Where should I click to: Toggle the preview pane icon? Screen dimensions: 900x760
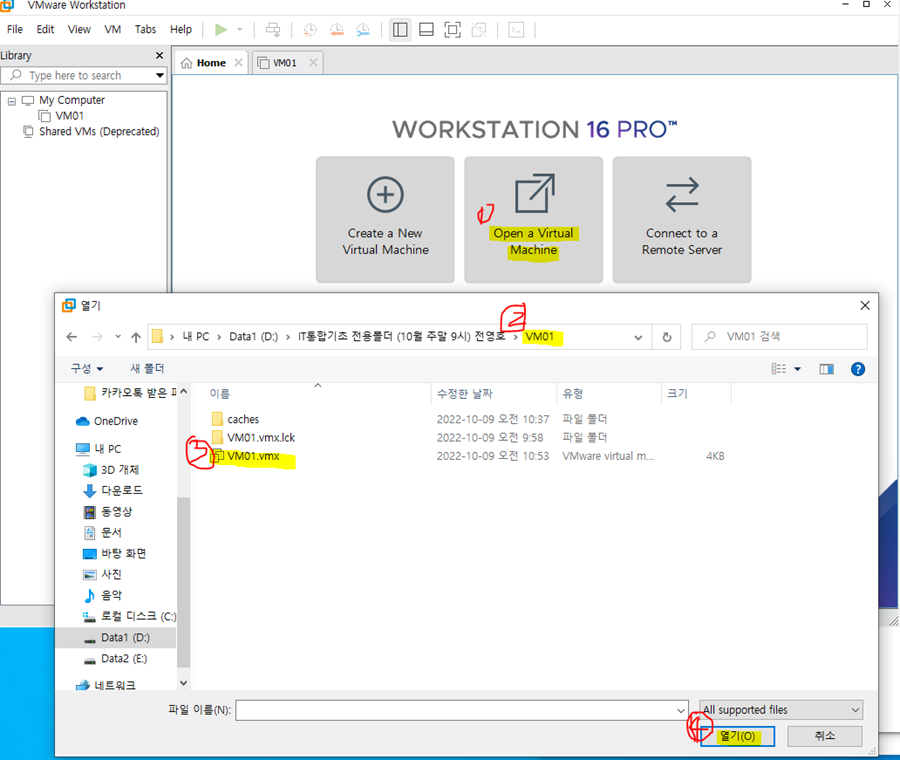[x=827, y=369]
